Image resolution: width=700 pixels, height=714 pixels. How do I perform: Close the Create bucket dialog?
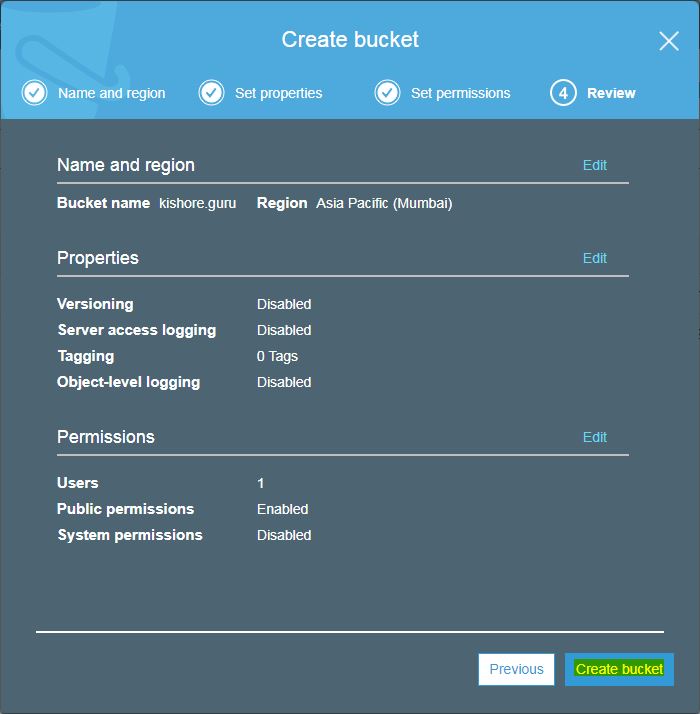669,41
